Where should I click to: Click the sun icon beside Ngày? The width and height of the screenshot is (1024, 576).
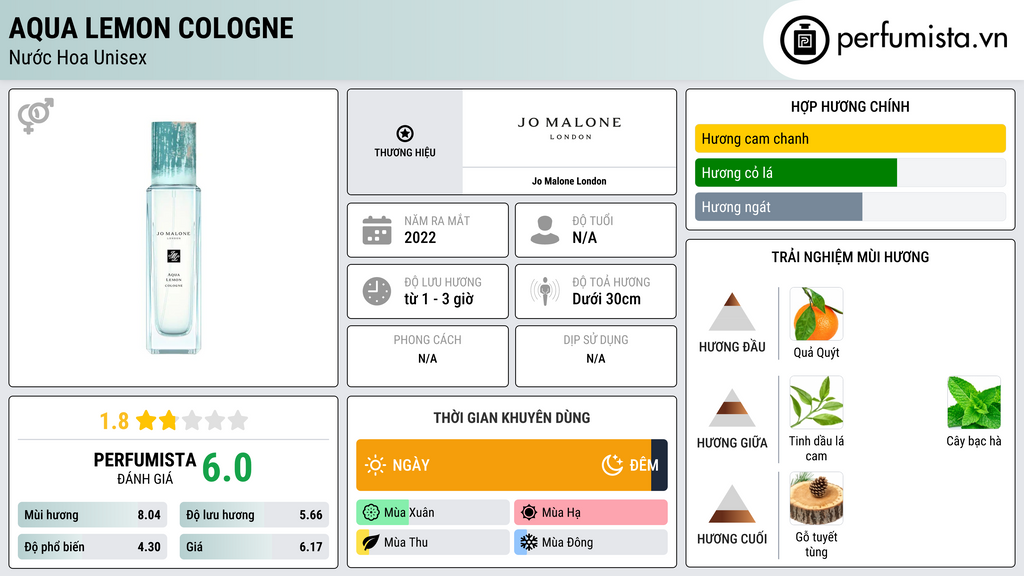tap(375, 465)
